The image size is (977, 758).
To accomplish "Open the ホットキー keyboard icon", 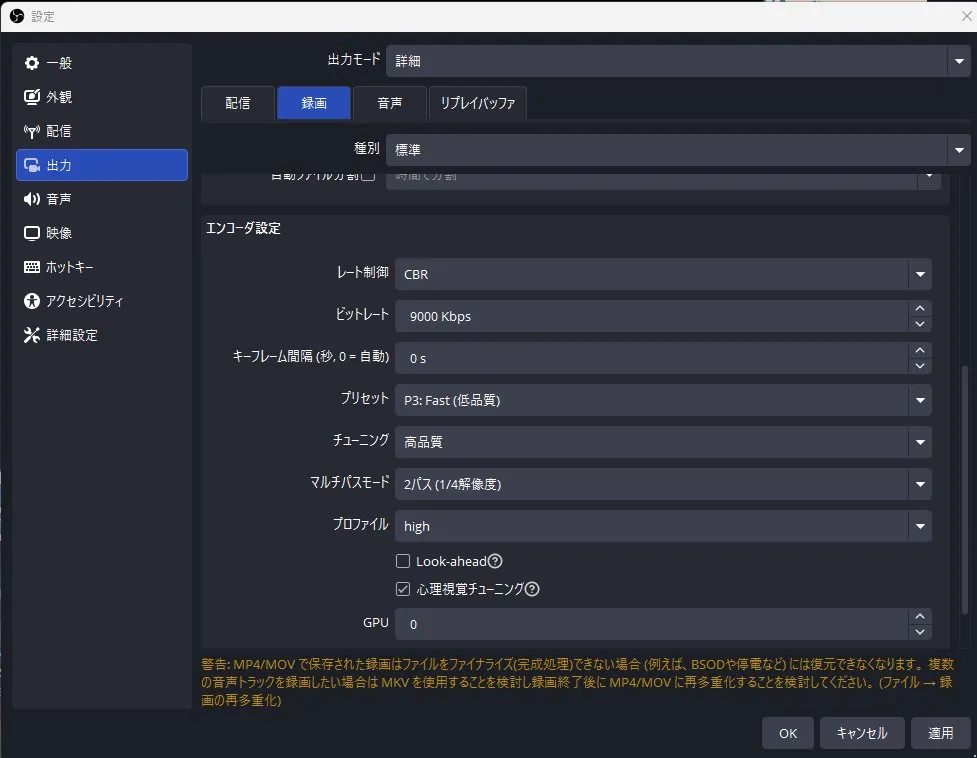I will click(x=32, y=267).
